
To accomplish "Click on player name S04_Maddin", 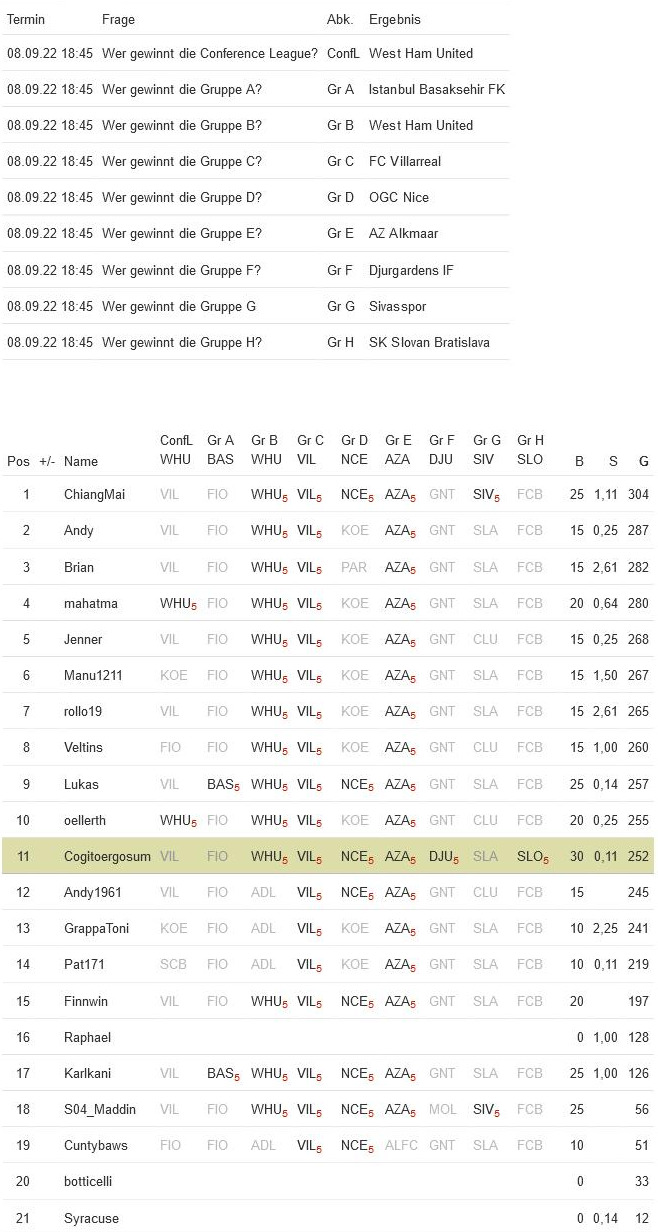I will [99, 1109].
